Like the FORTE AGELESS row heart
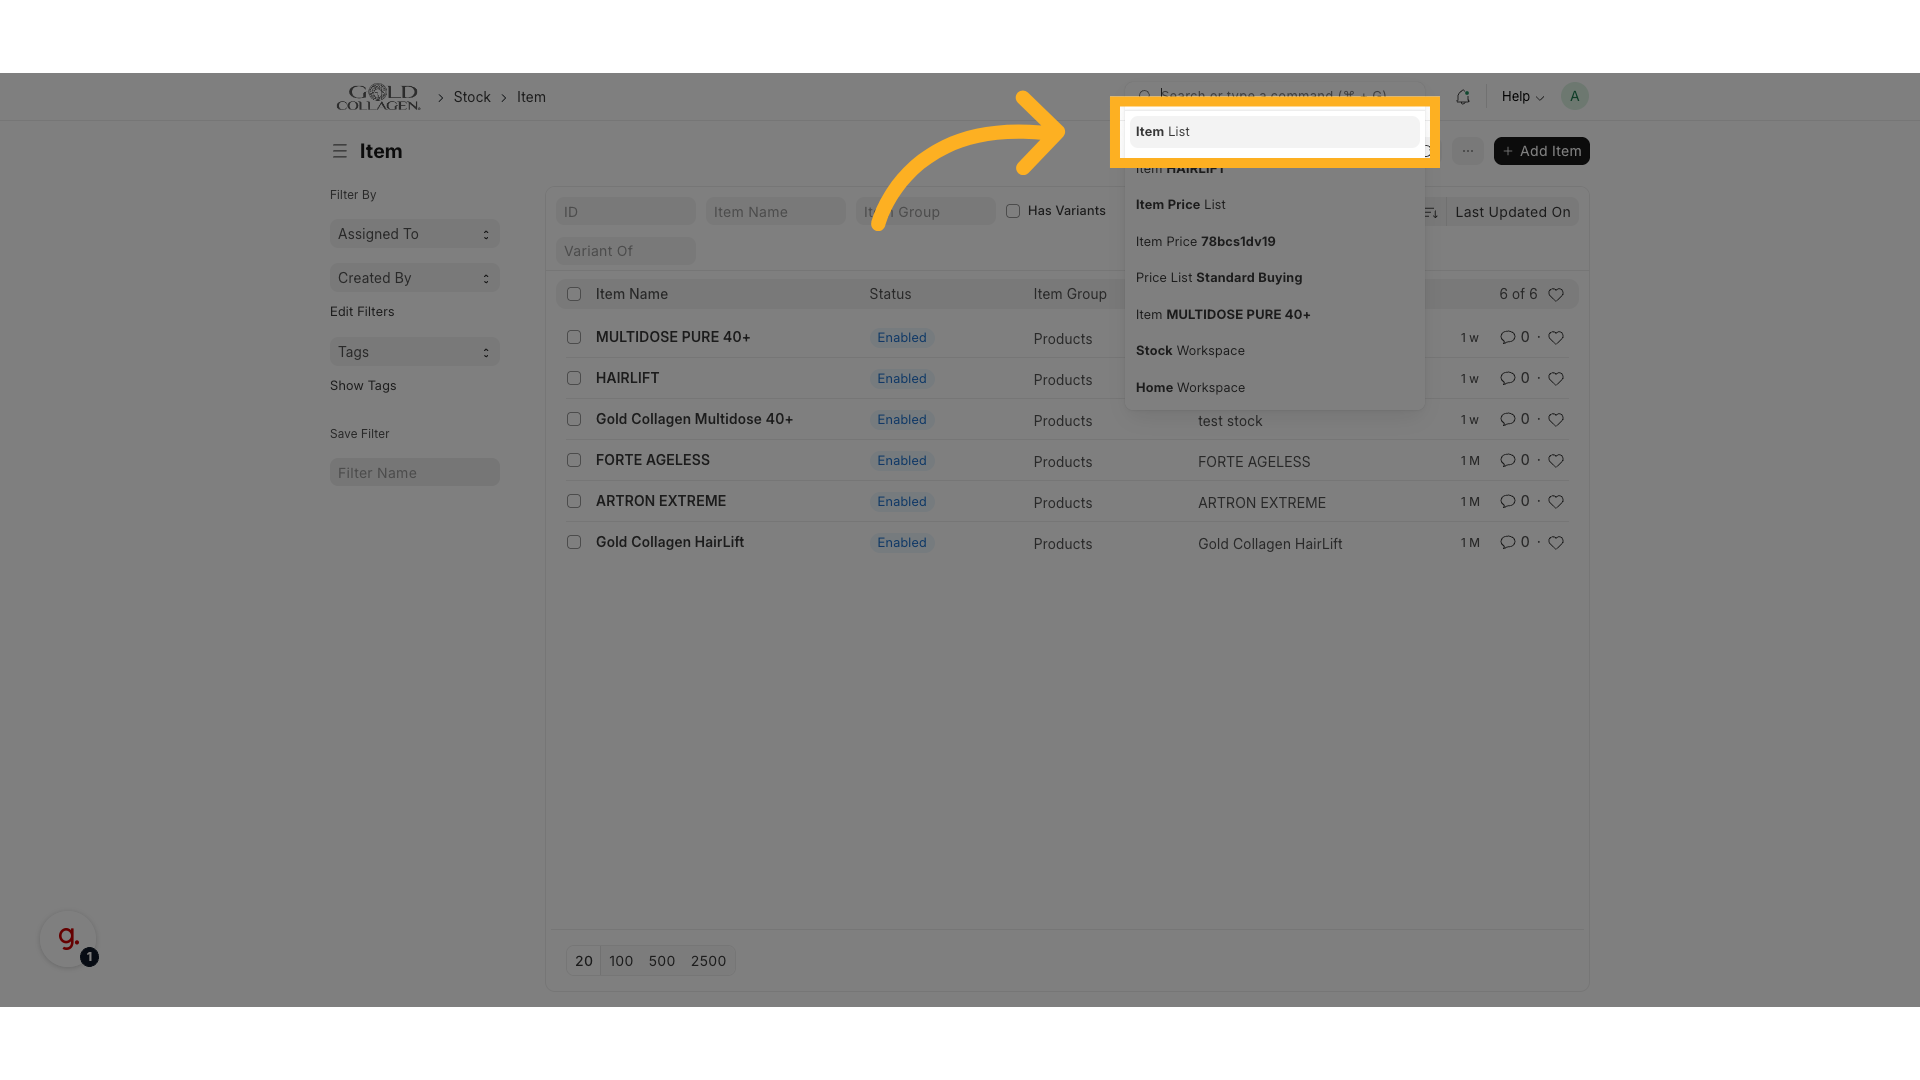1920x1080 pixels. tap(1556, 461)
